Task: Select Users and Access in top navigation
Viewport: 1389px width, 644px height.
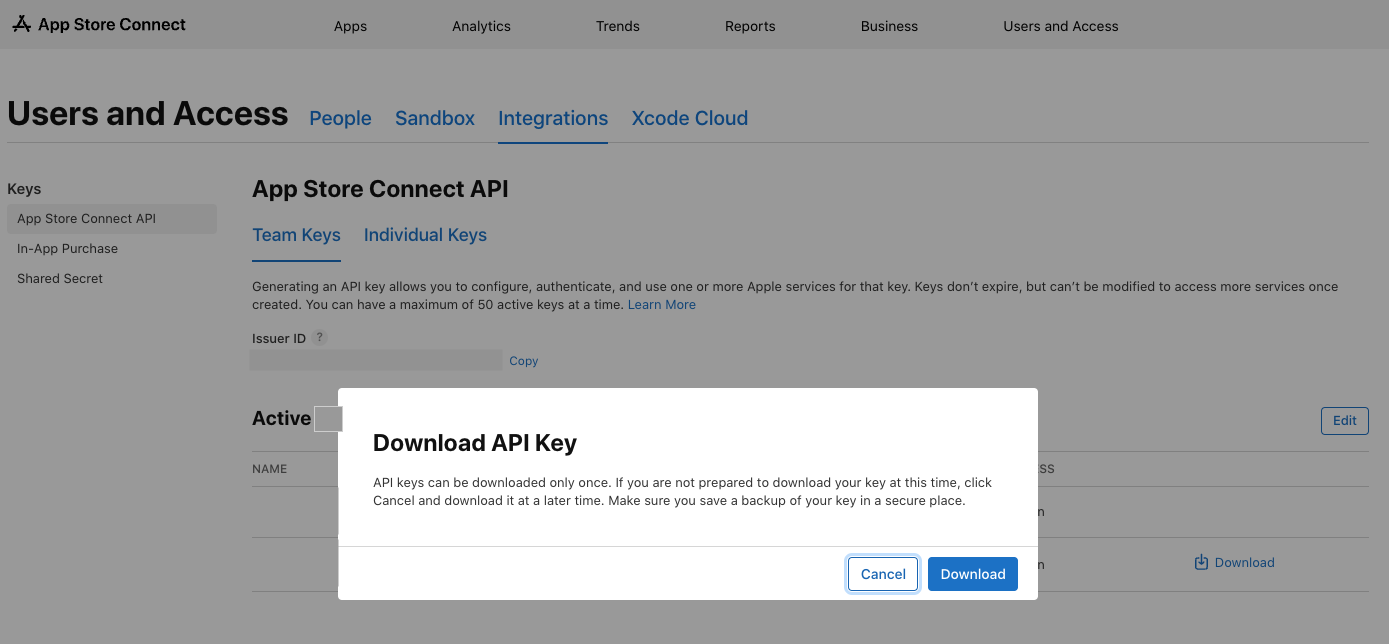Action: tap(1061, 26)
